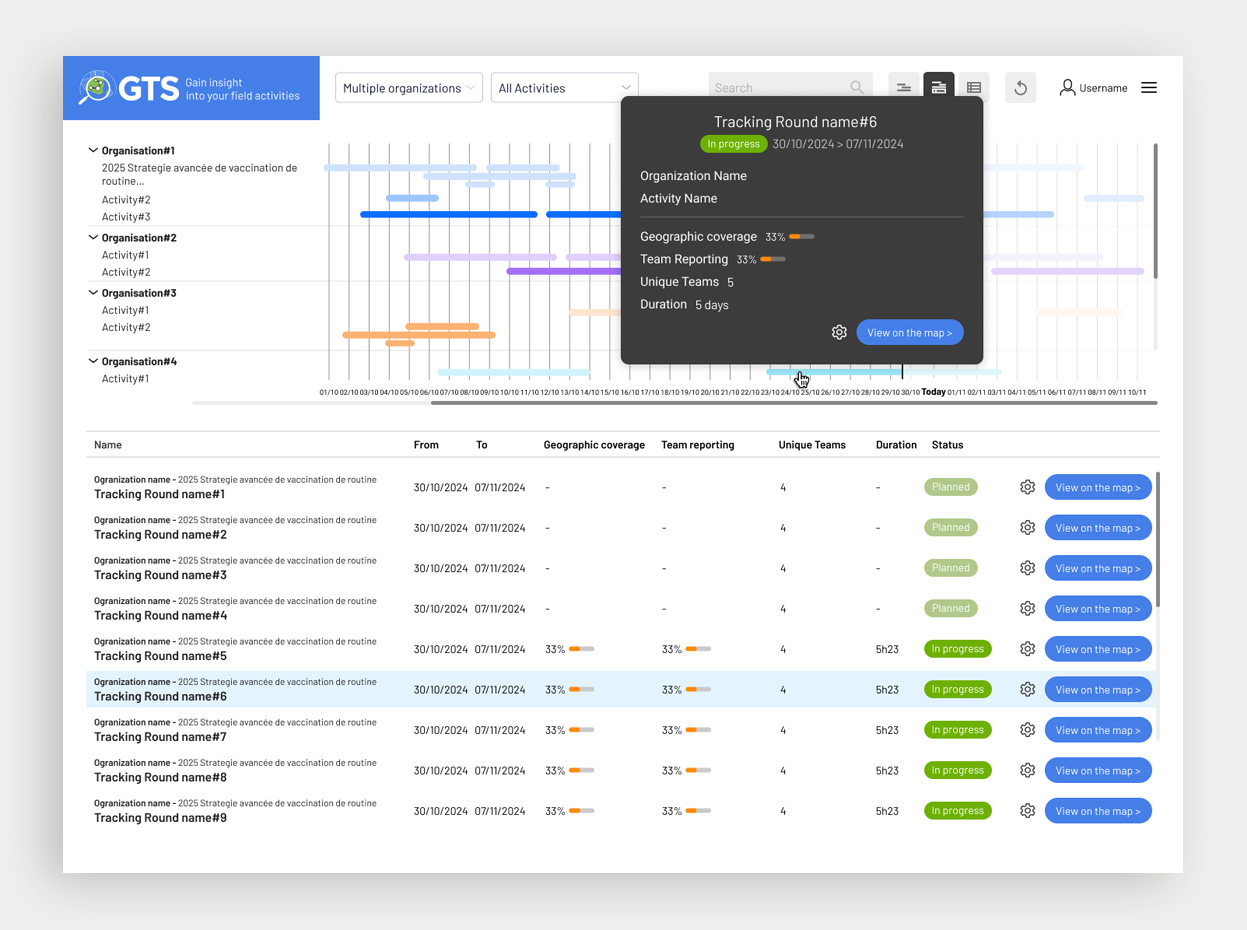Click View on the map in popup

coord(909,332)
